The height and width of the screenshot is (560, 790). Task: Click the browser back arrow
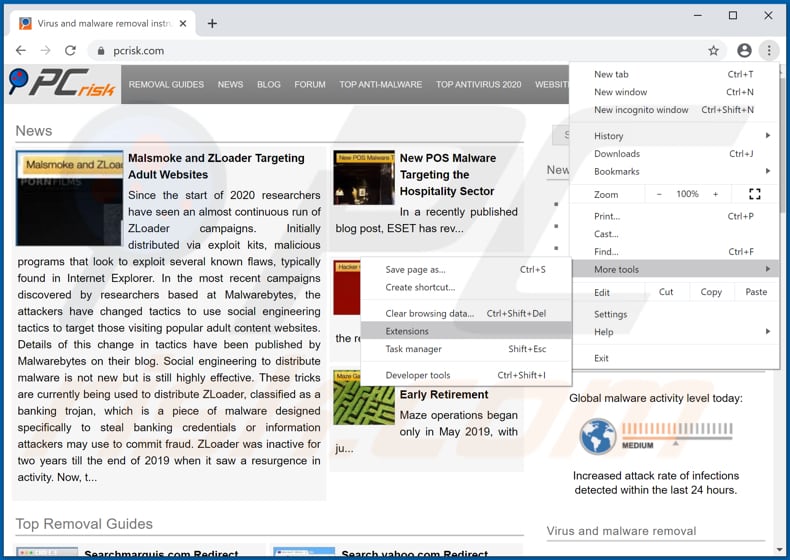[x=21, y=51]
